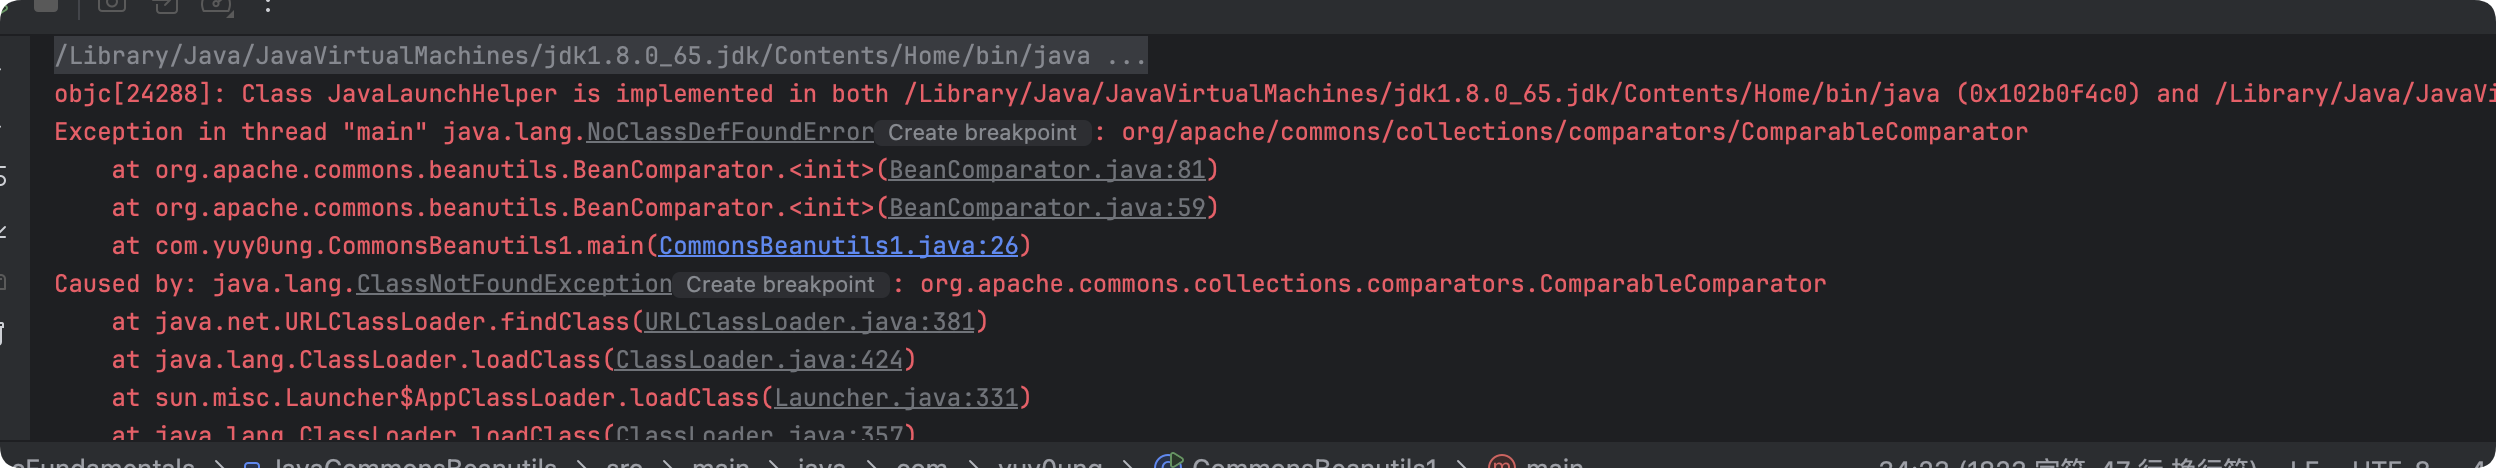2496x468 pixels.
Task: Open the BeanComparator.java:81 source link
Action: pyautogui.click(x=1047, y=170)
